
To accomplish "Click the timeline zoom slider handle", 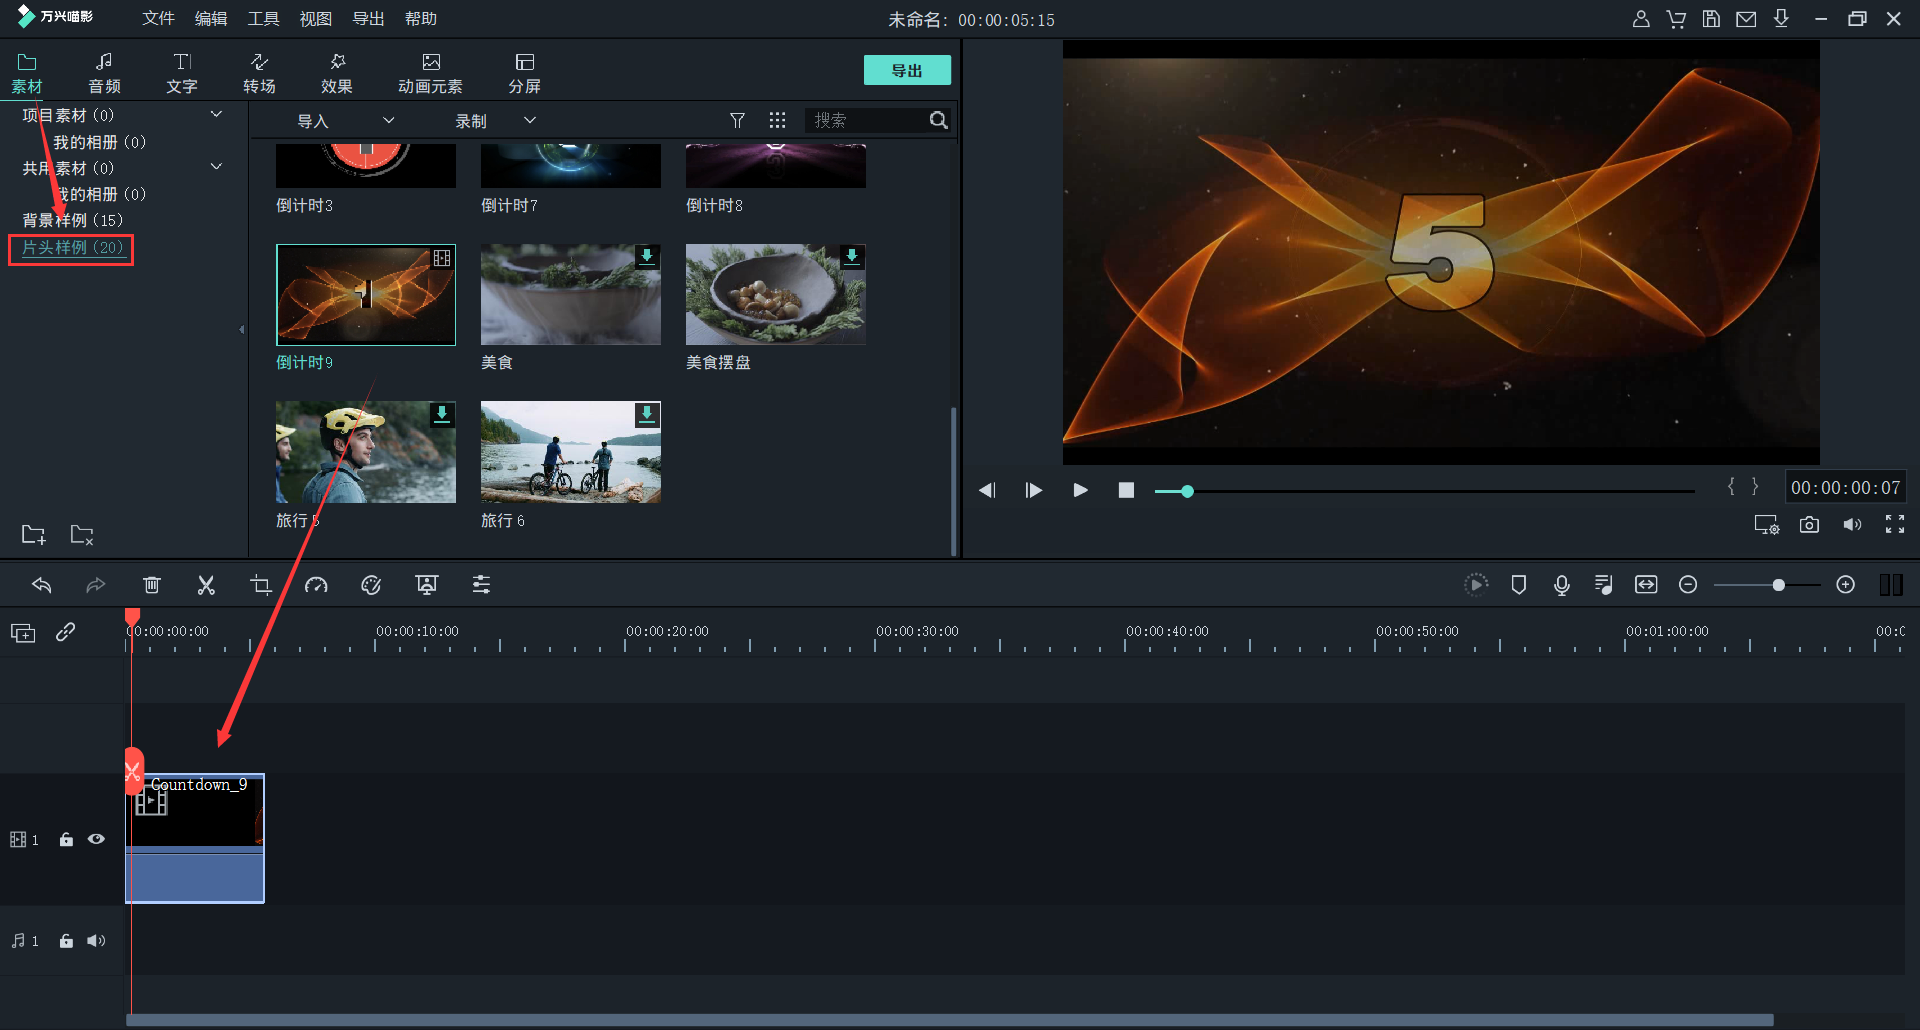I will tap(1778, 585).
